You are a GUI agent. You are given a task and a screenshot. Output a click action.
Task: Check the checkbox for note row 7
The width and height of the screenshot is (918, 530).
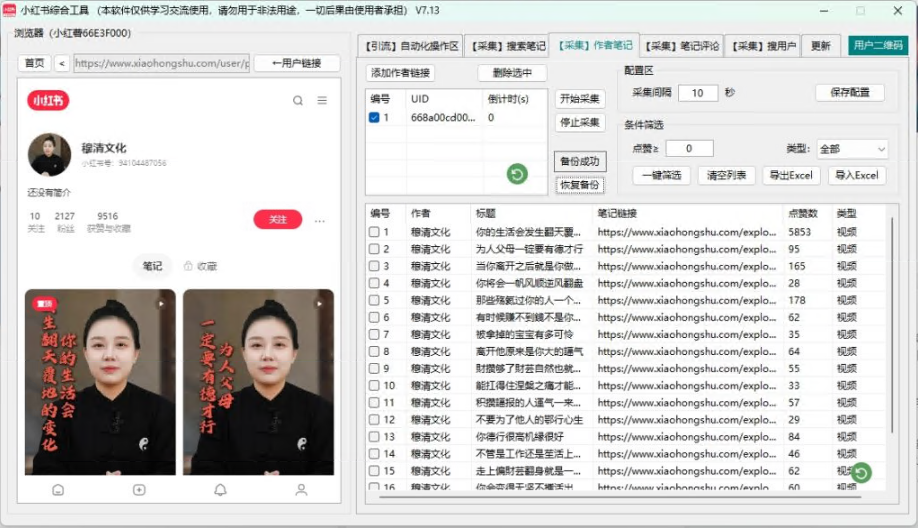click(374, 334)
